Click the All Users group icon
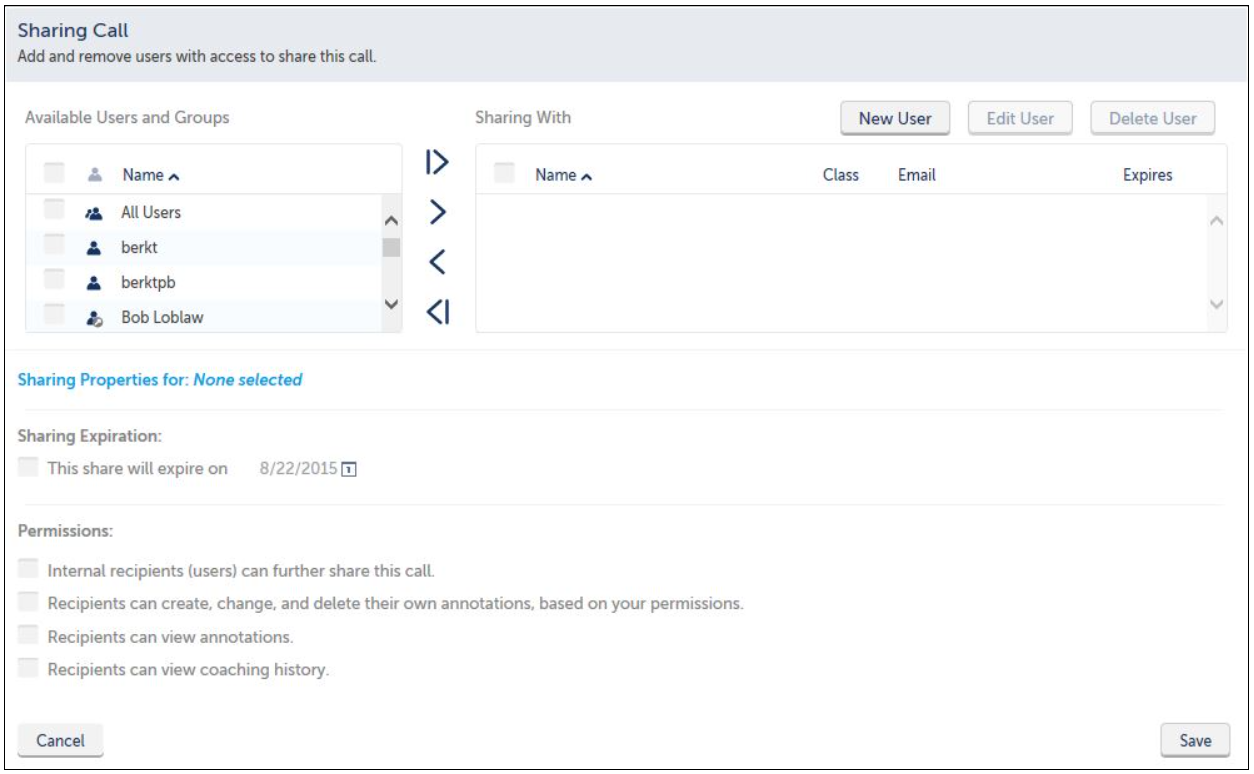This screenshot has width=1254, height=774. (x=93, y=212)
